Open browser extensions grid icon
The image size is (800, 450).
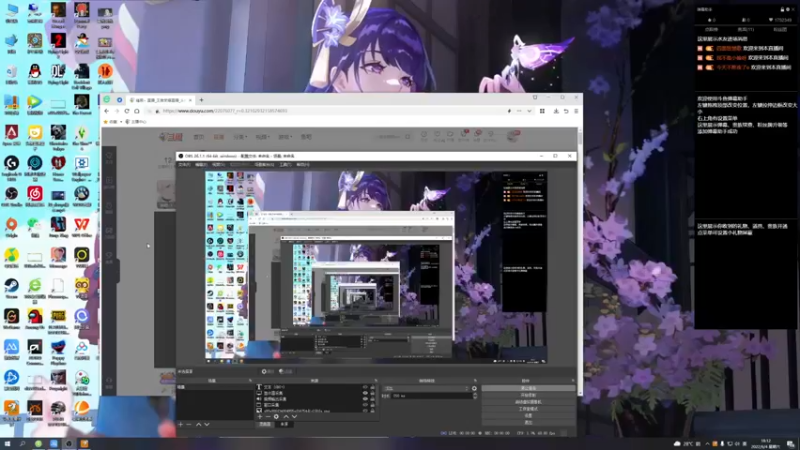pos(542,111)
